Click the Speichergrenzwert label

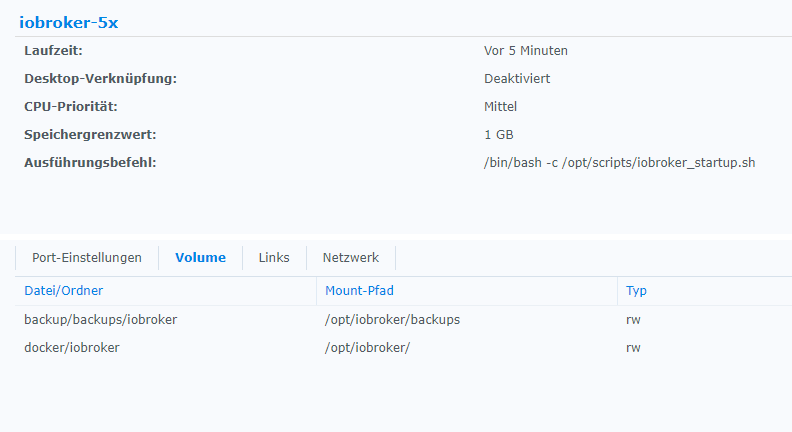tap(90, 135)
